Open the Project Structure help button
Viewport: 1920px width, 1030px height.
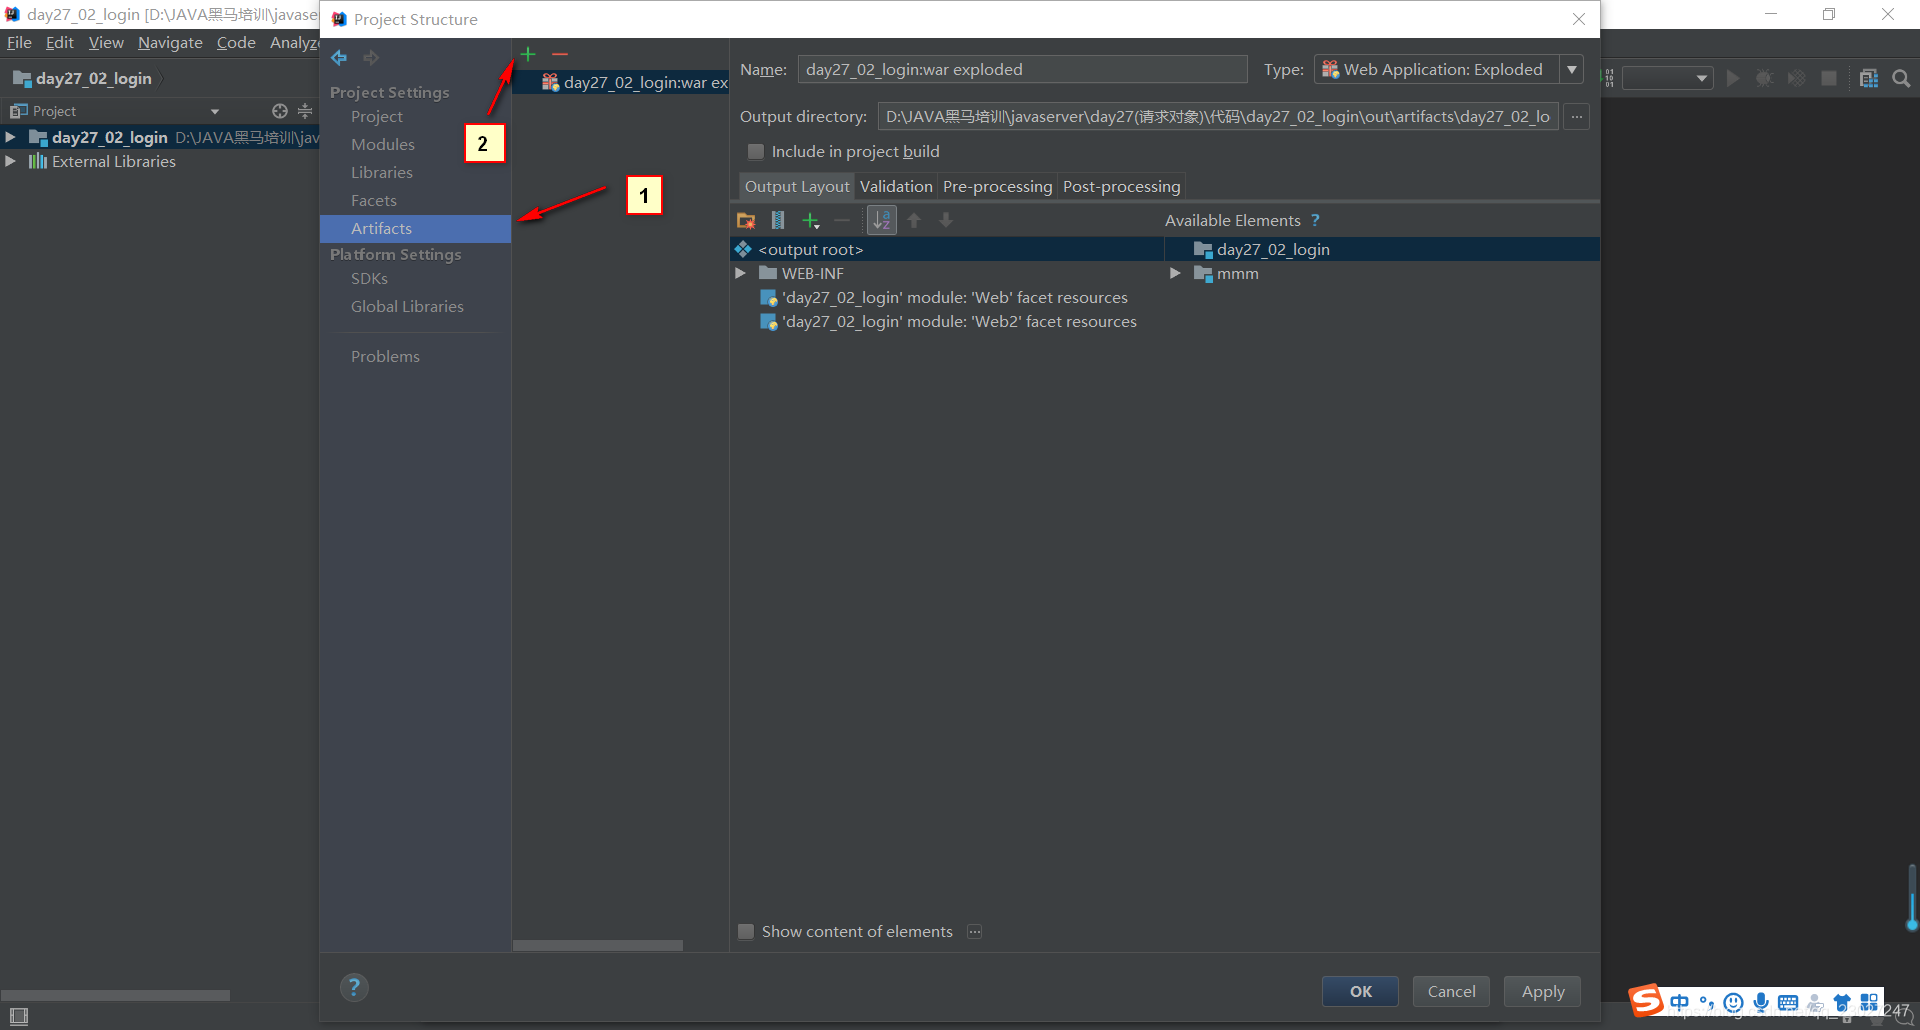point(354,988)
